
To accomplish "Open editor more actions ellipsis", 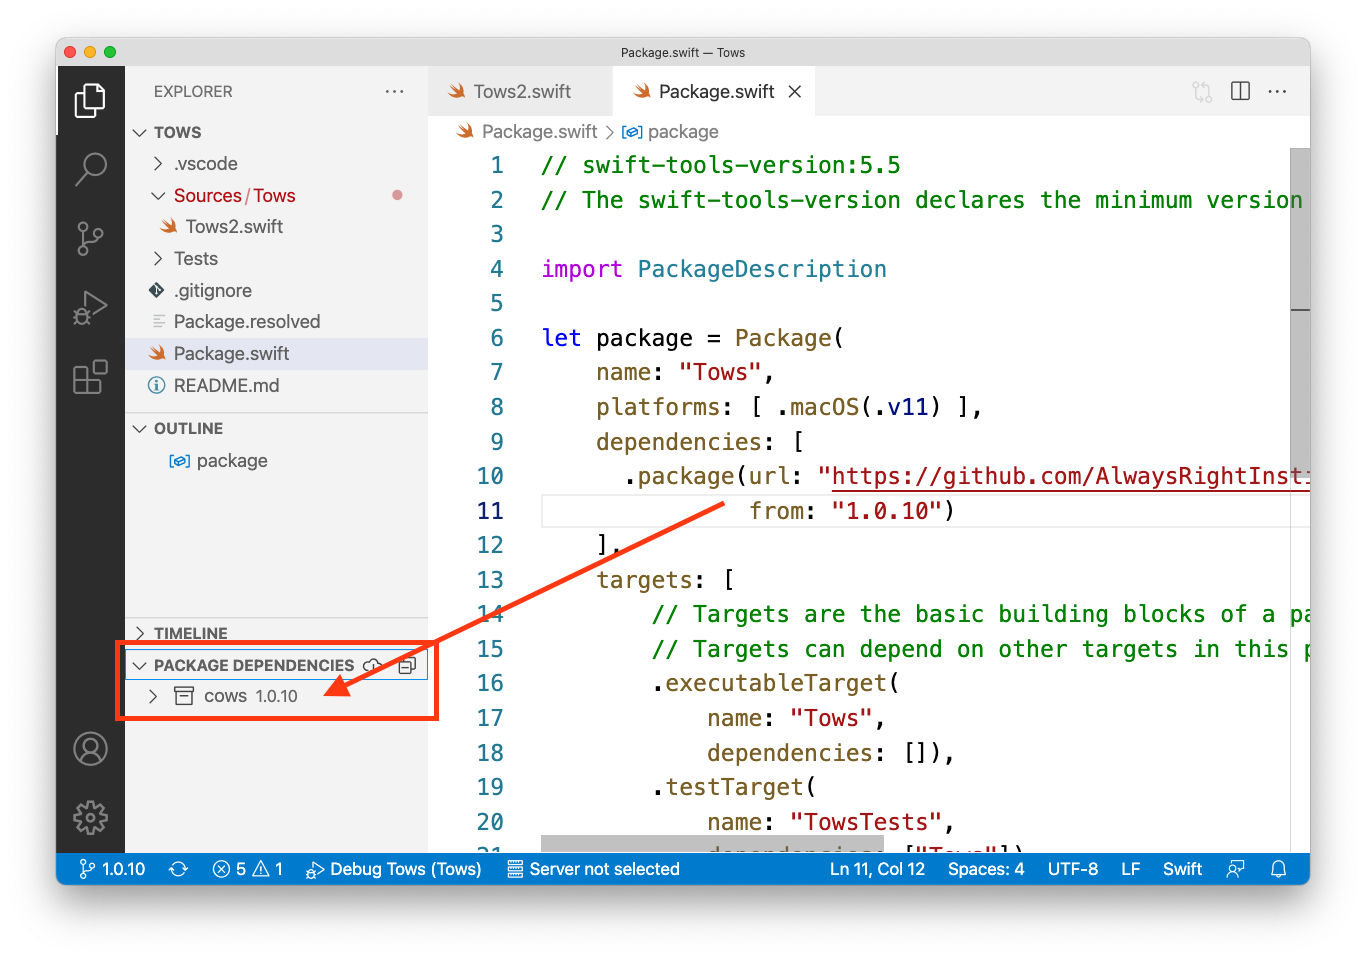I will [1277, 91].
